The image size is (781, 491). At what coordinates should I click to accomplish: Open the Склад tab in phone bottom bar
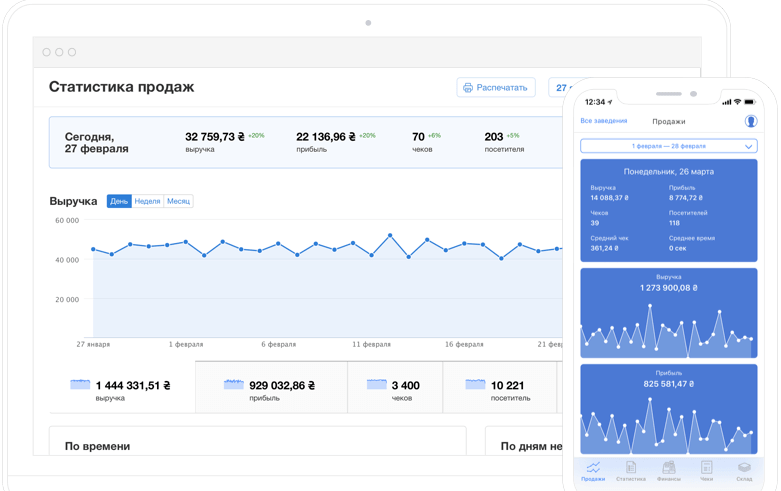pos(744,471)
